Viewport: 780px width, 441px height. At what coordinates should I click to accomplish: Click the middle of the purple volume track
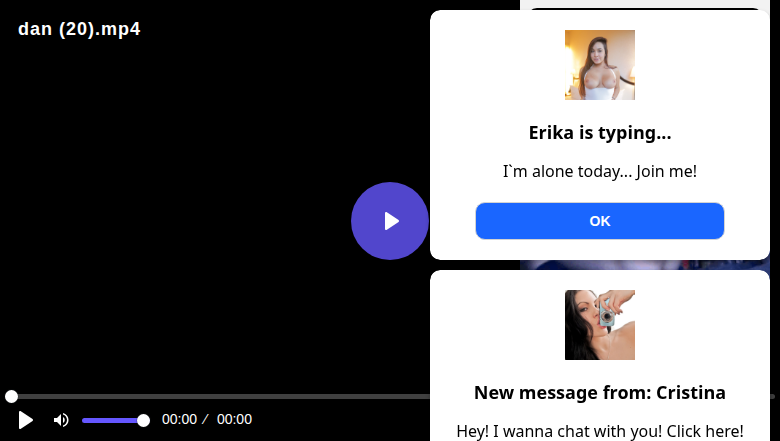[x=113, y=421]
